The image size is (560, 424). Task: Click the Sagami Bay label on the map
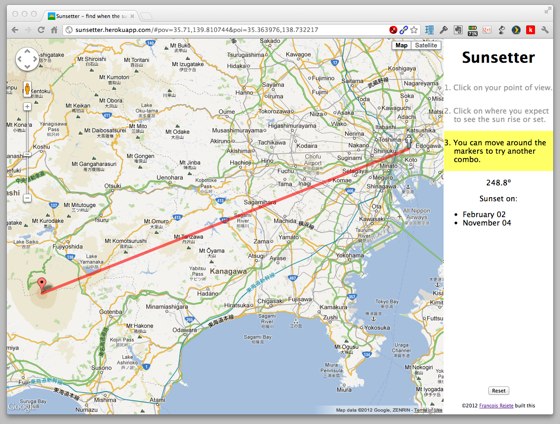[x=258, y=337]
